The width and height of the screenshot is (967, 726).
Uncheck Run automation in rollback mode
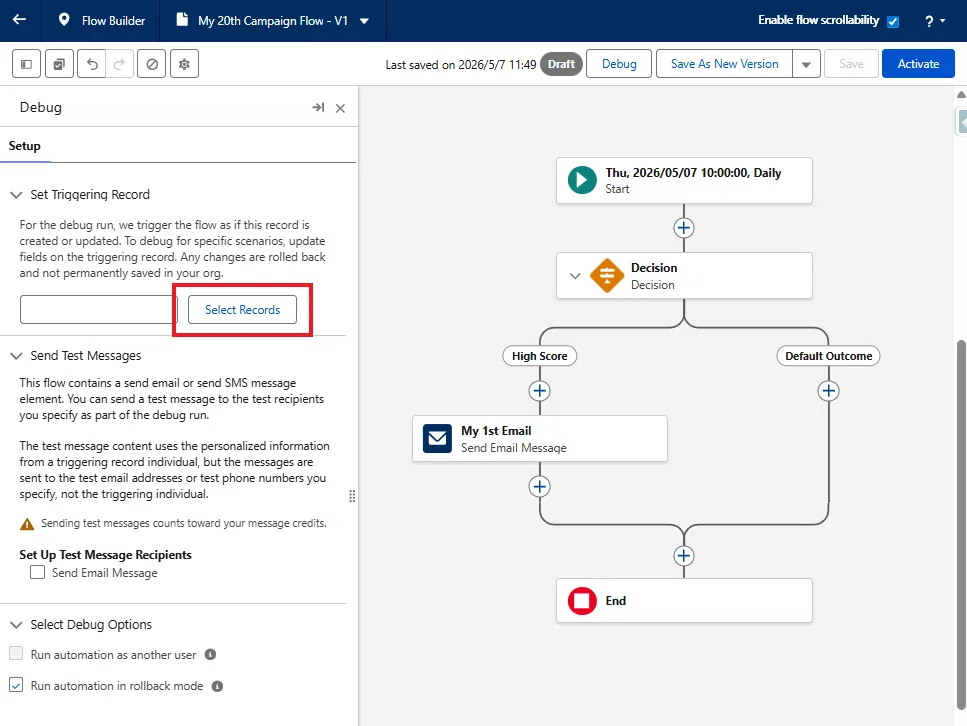pos(16,685)
